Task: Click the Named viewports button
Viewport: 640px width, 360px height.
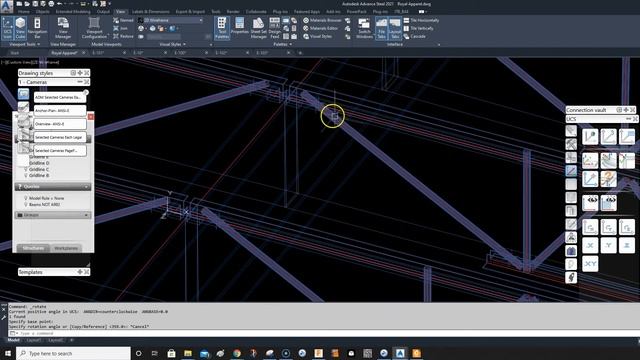Action: pos(123,20)
